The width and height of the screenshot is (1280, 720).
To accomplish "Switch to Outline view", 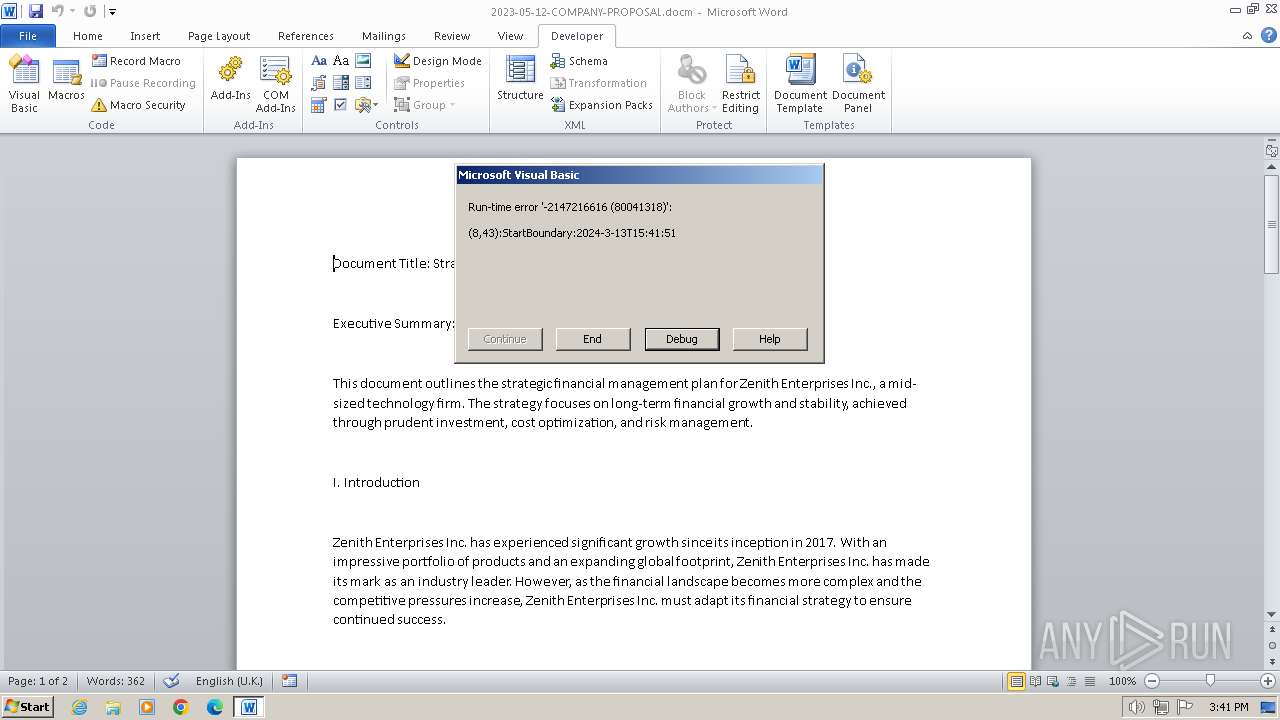I will point(1071,681).
